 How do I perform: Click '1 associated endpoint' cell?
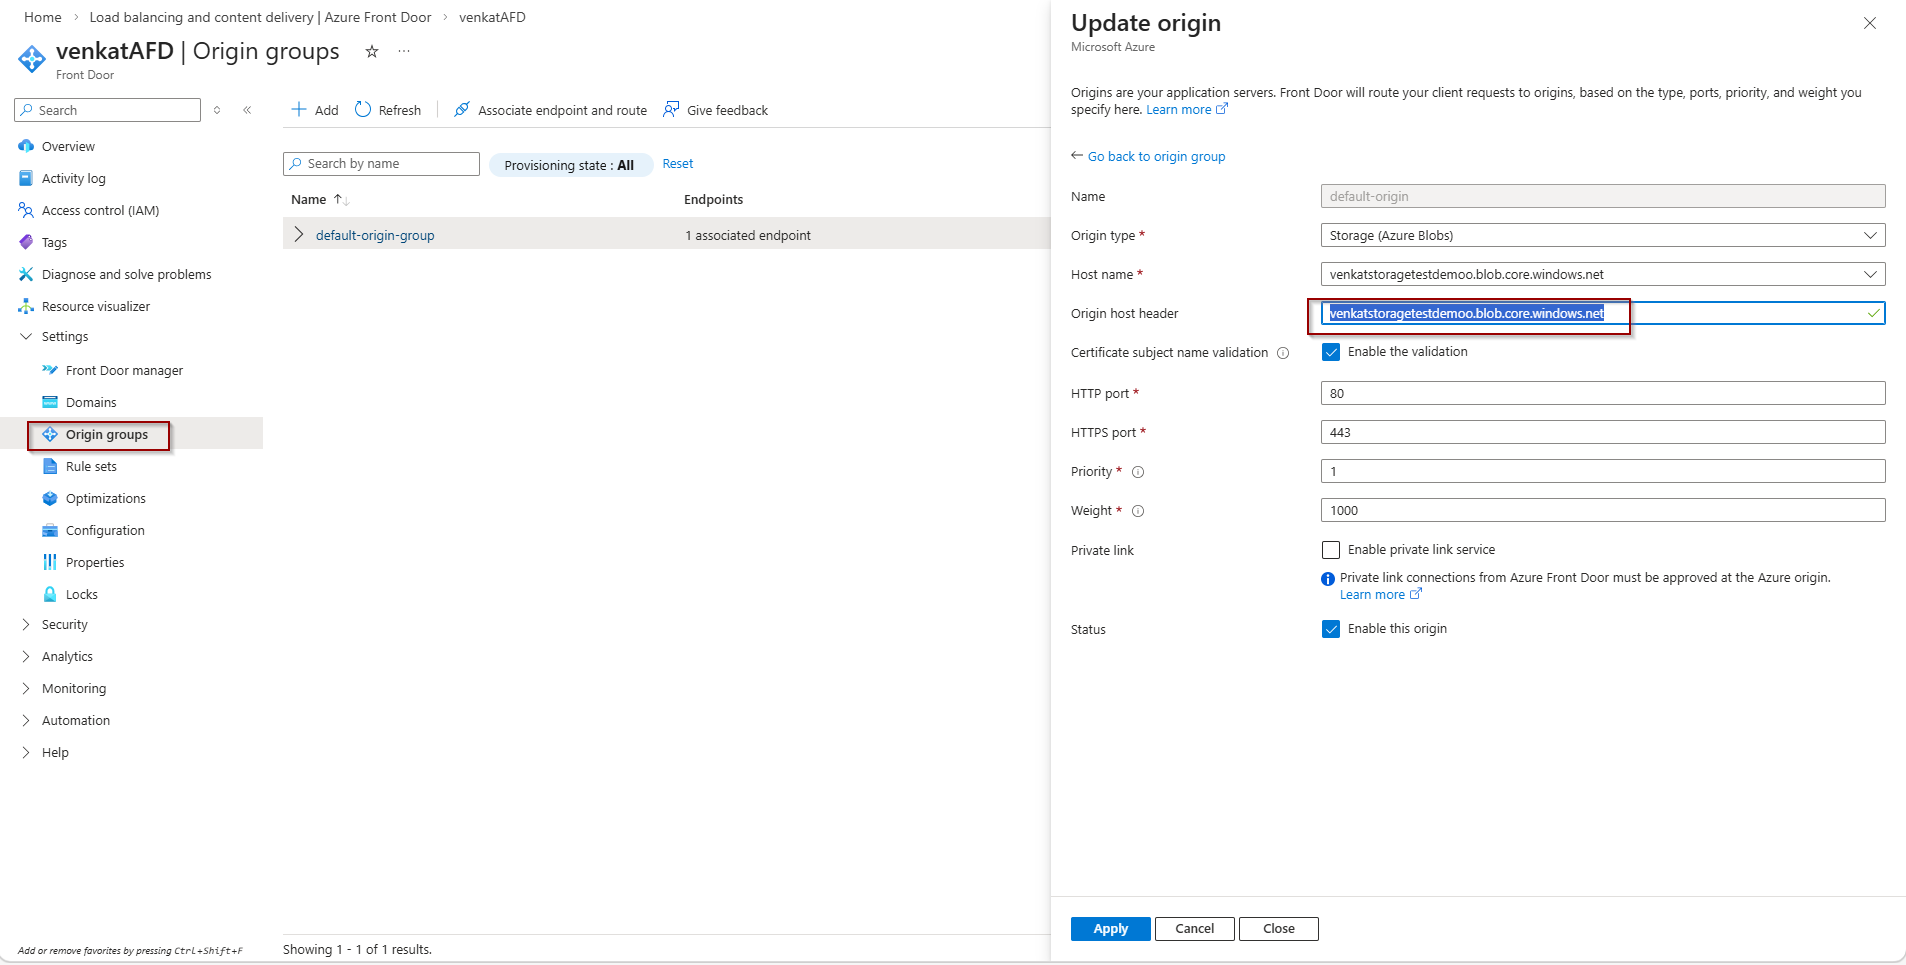click(748, 235)
